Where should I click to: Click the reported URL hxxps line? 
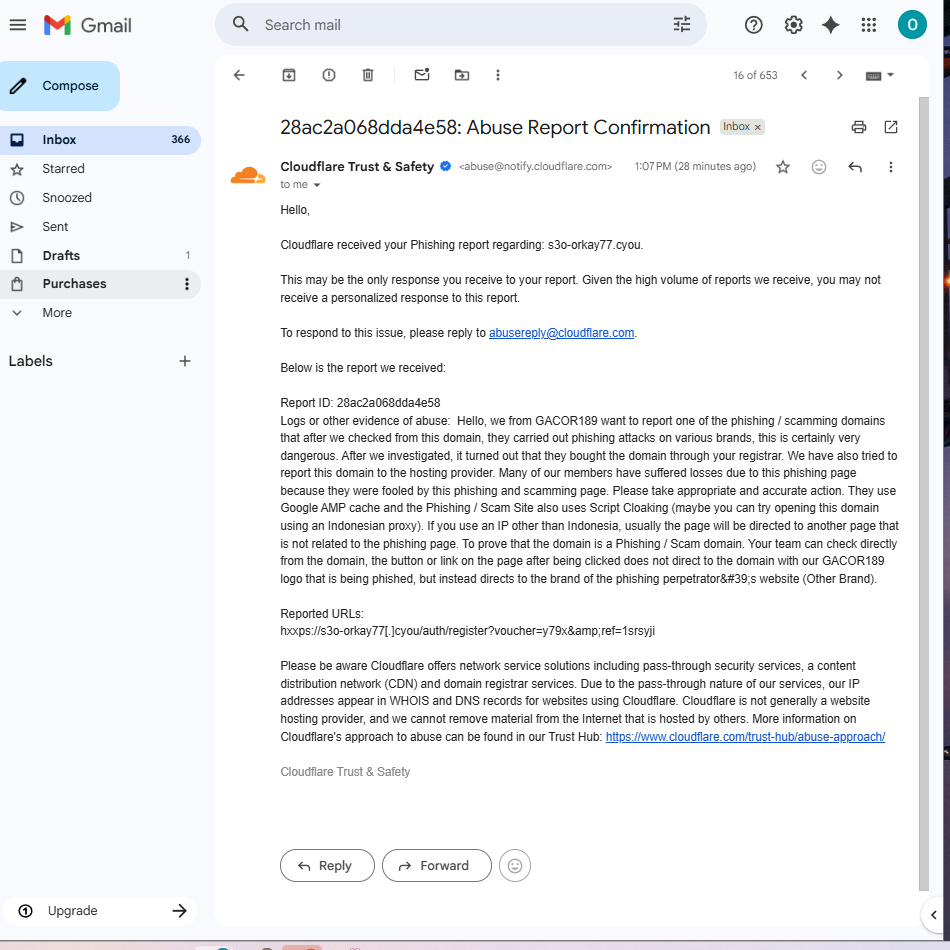click(x=467, y=631)
